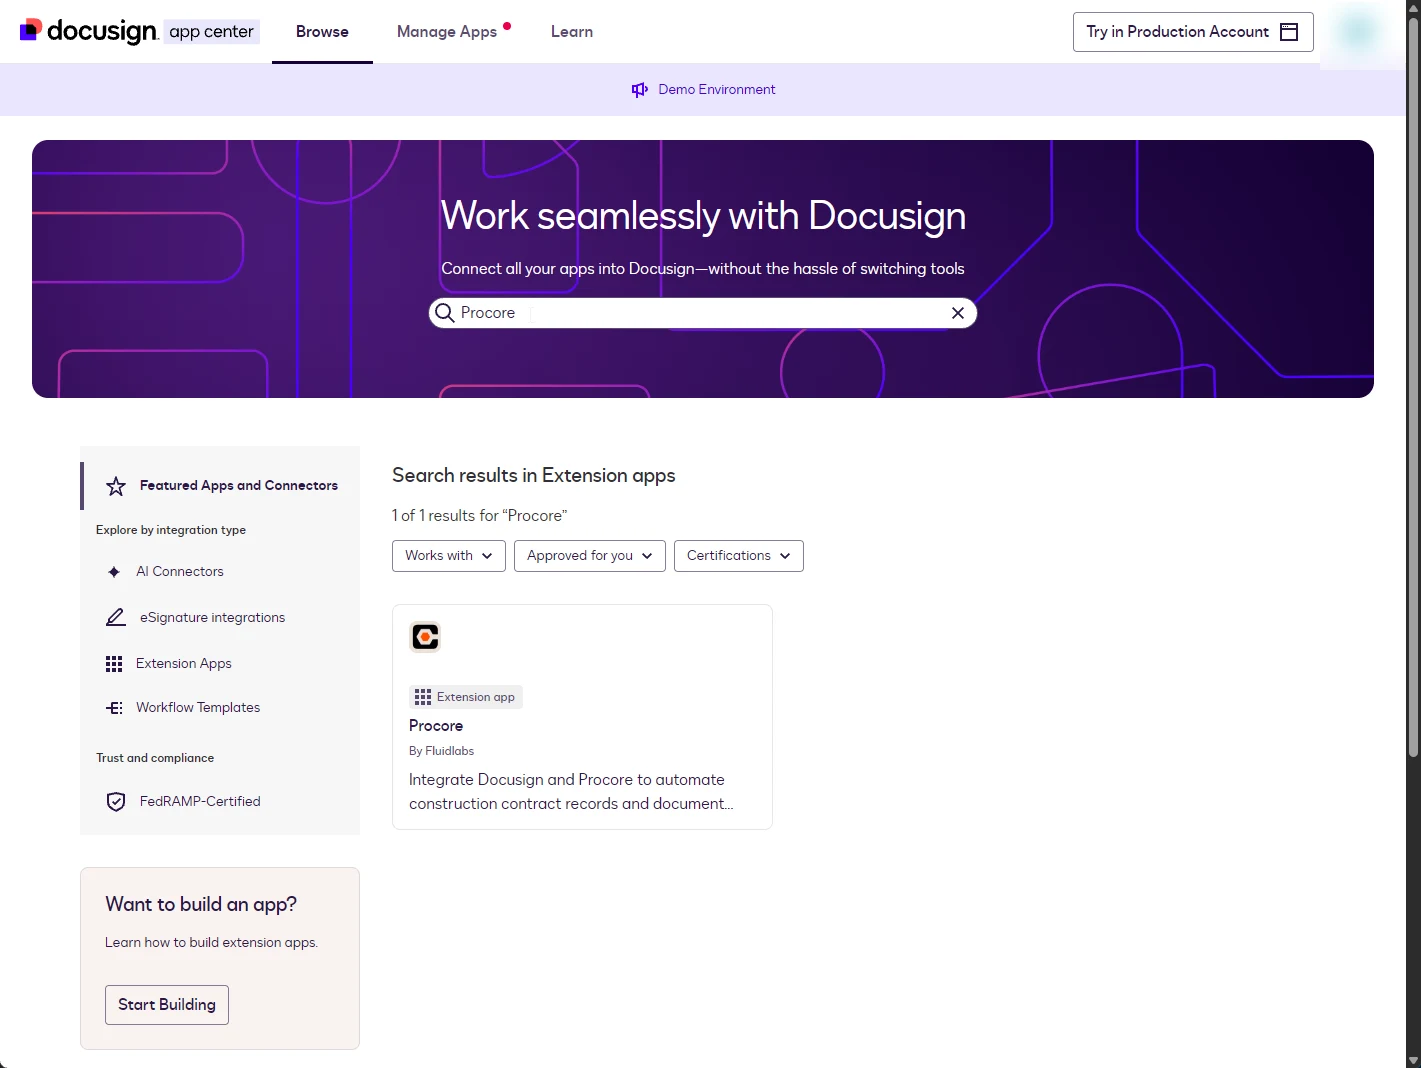
Task: Click the Featured Apps star icon
Action: coord(116,486)
